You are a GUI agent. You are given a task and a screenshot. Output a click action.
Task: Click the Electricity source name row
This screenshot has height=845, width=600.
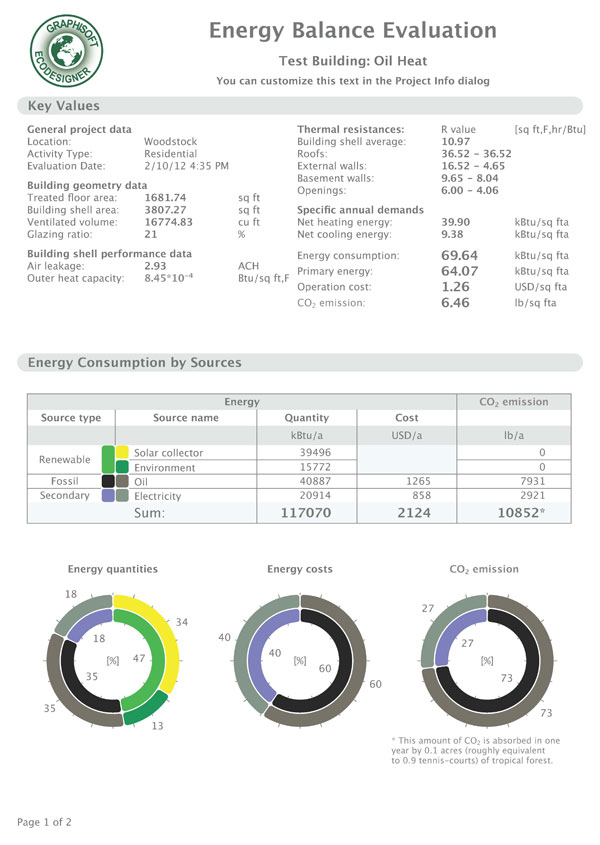(x=157, y=496)
